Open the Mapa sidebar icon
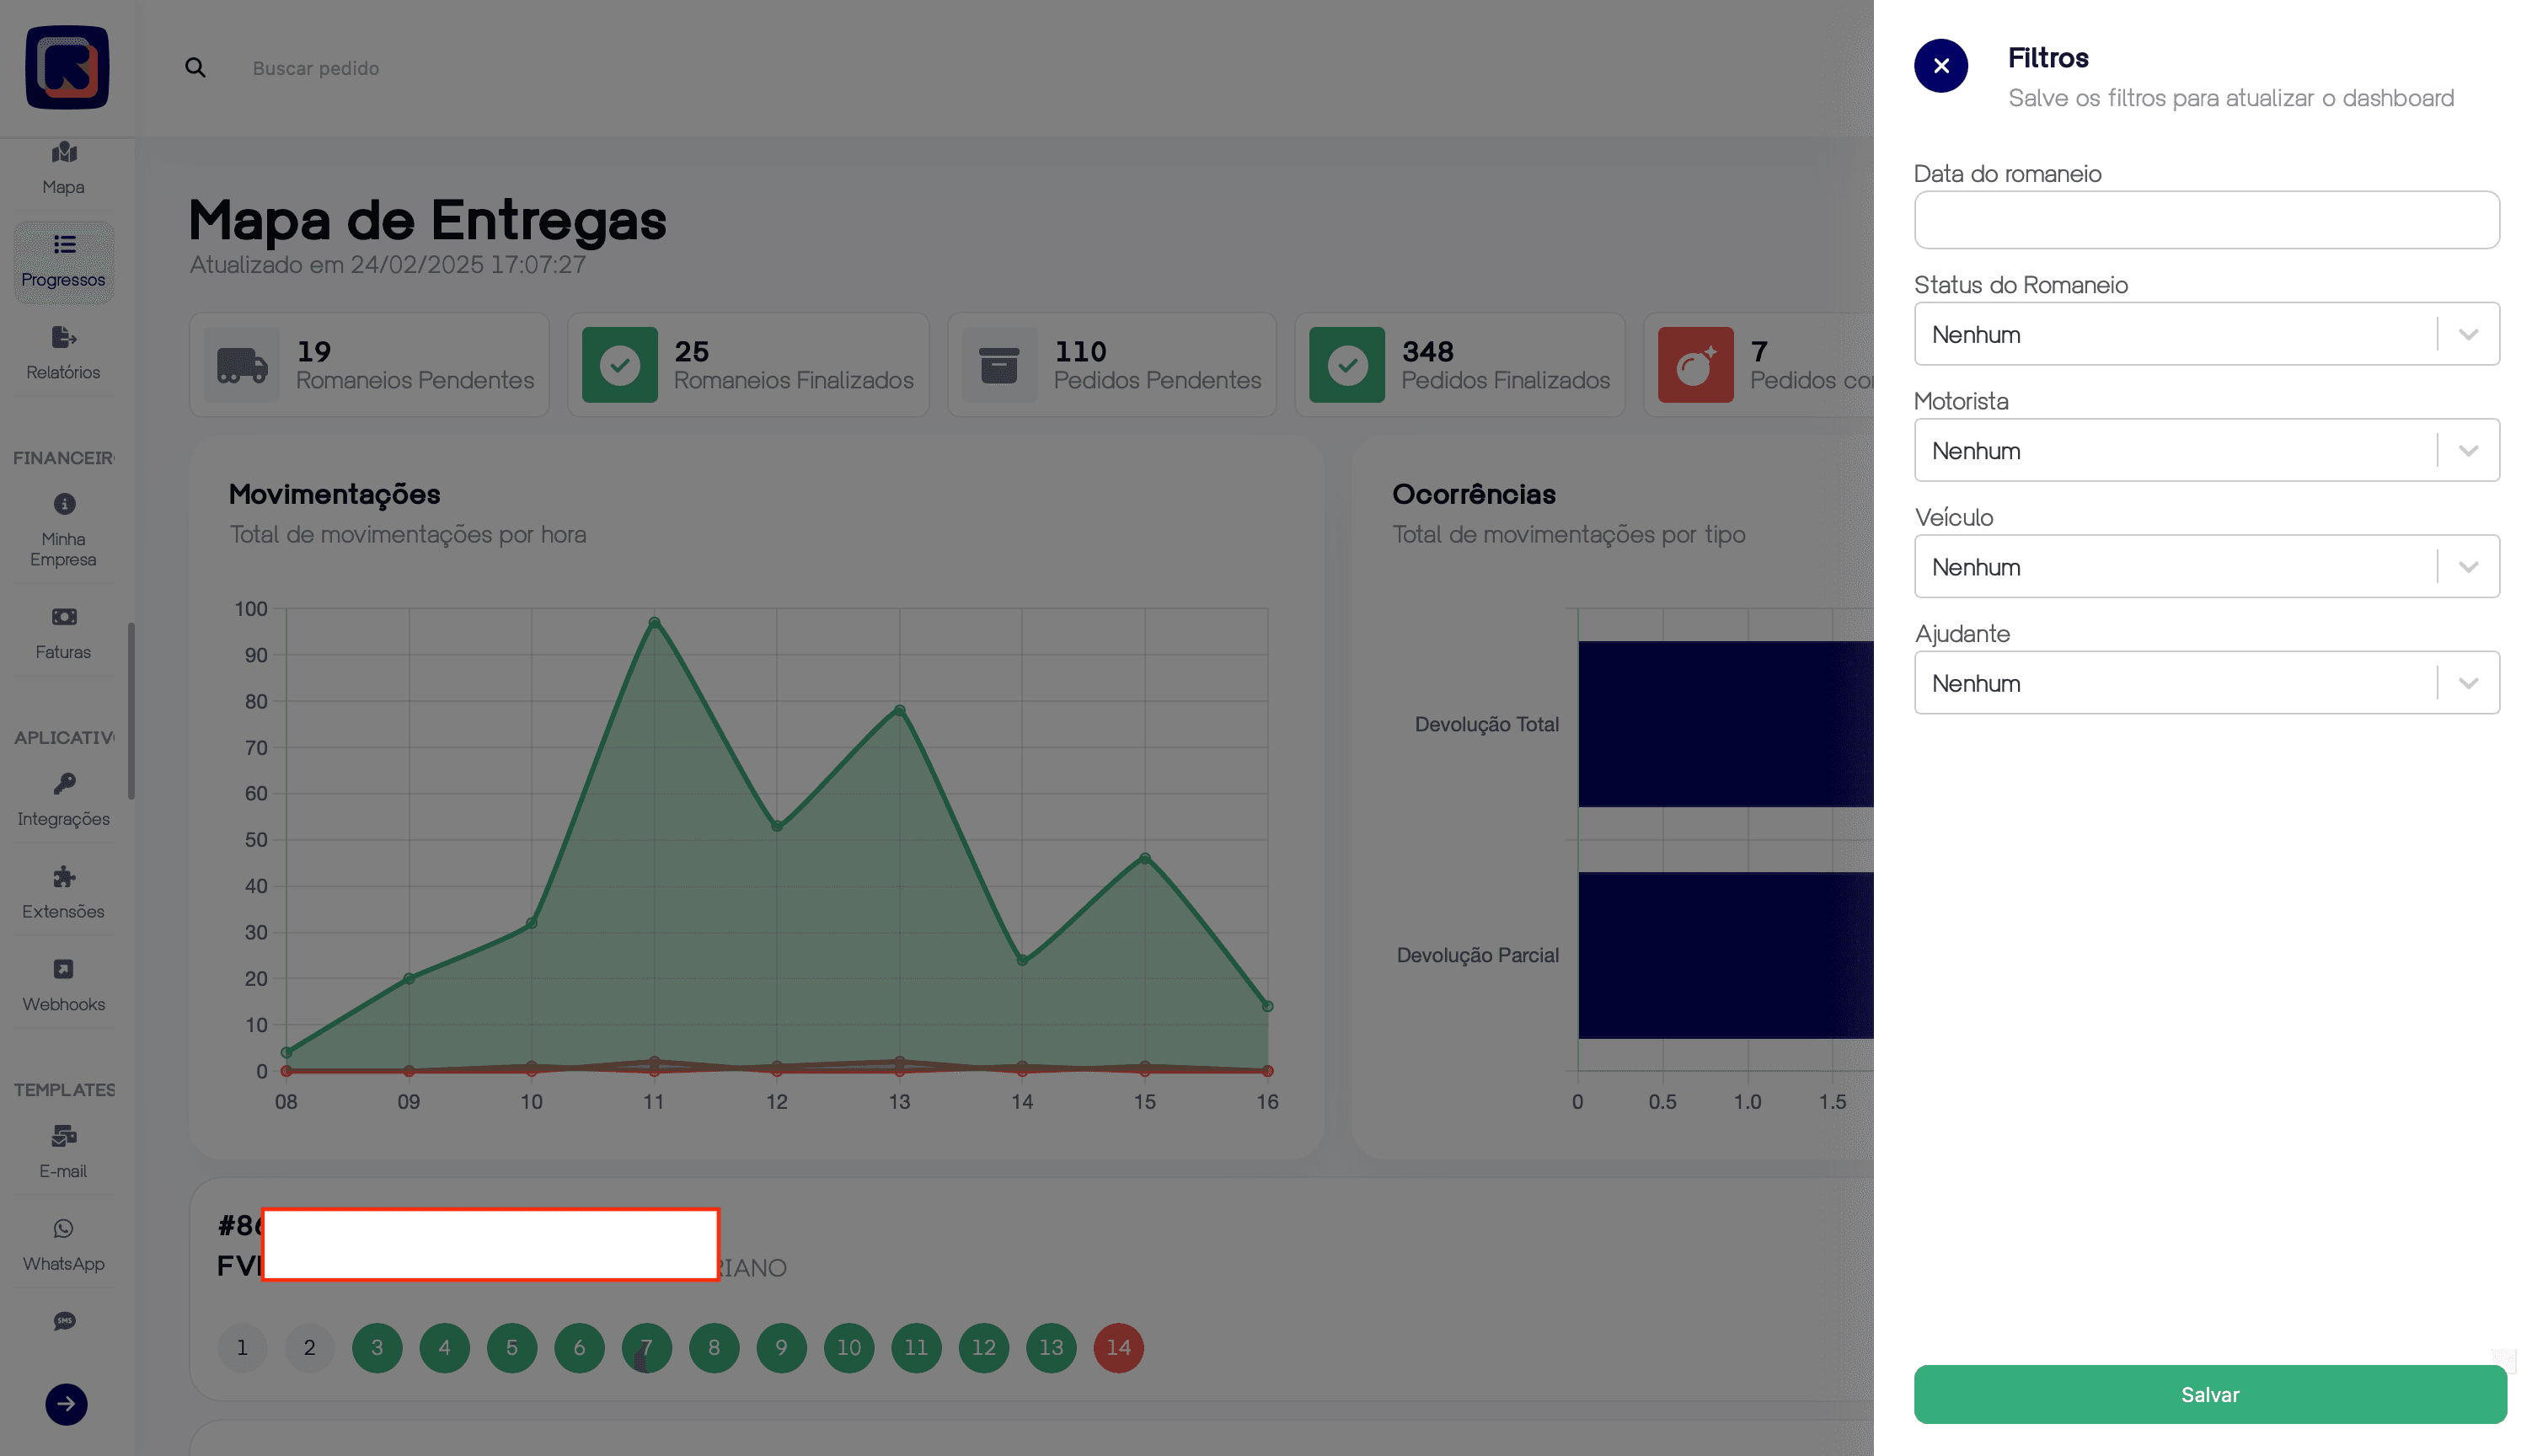This screenshot has width=2548, height=1456. (x=64, y=167)
